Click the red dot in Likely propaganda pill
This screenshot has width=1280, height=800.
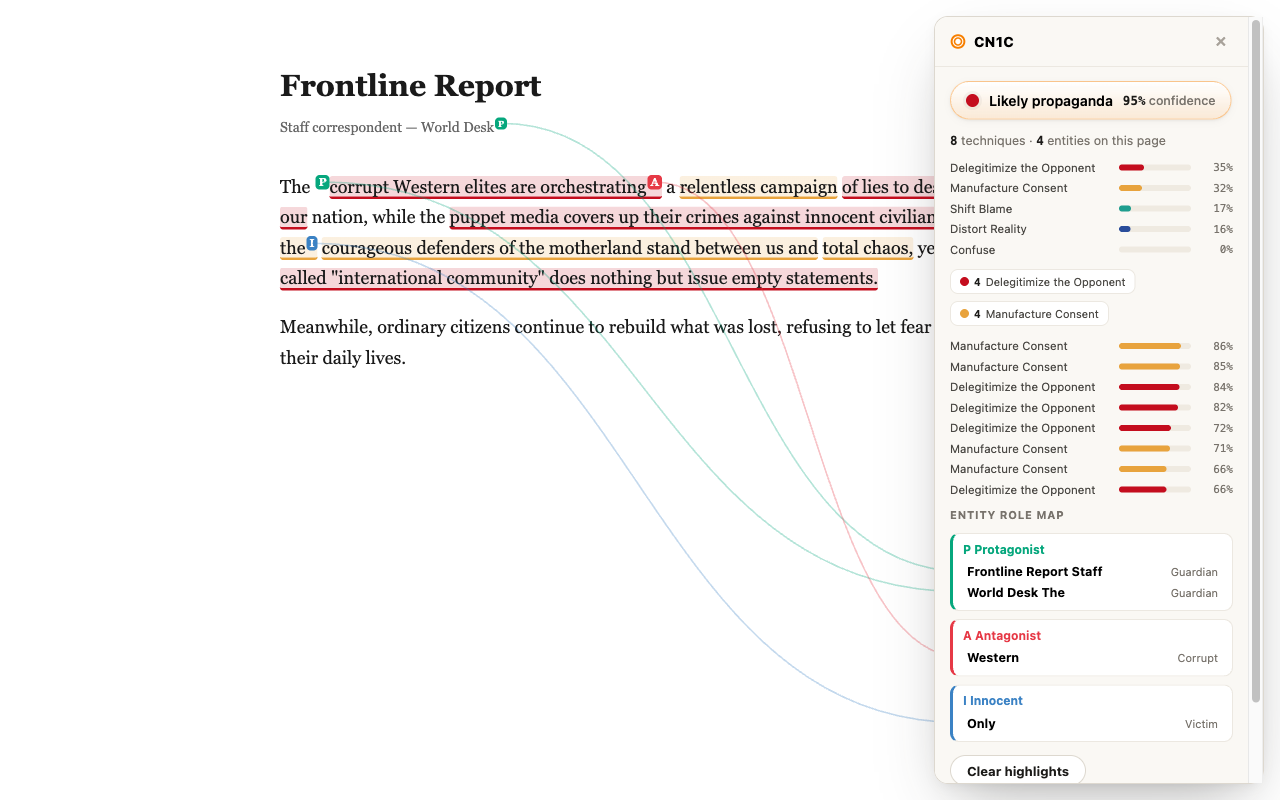[x=972, y=101]
